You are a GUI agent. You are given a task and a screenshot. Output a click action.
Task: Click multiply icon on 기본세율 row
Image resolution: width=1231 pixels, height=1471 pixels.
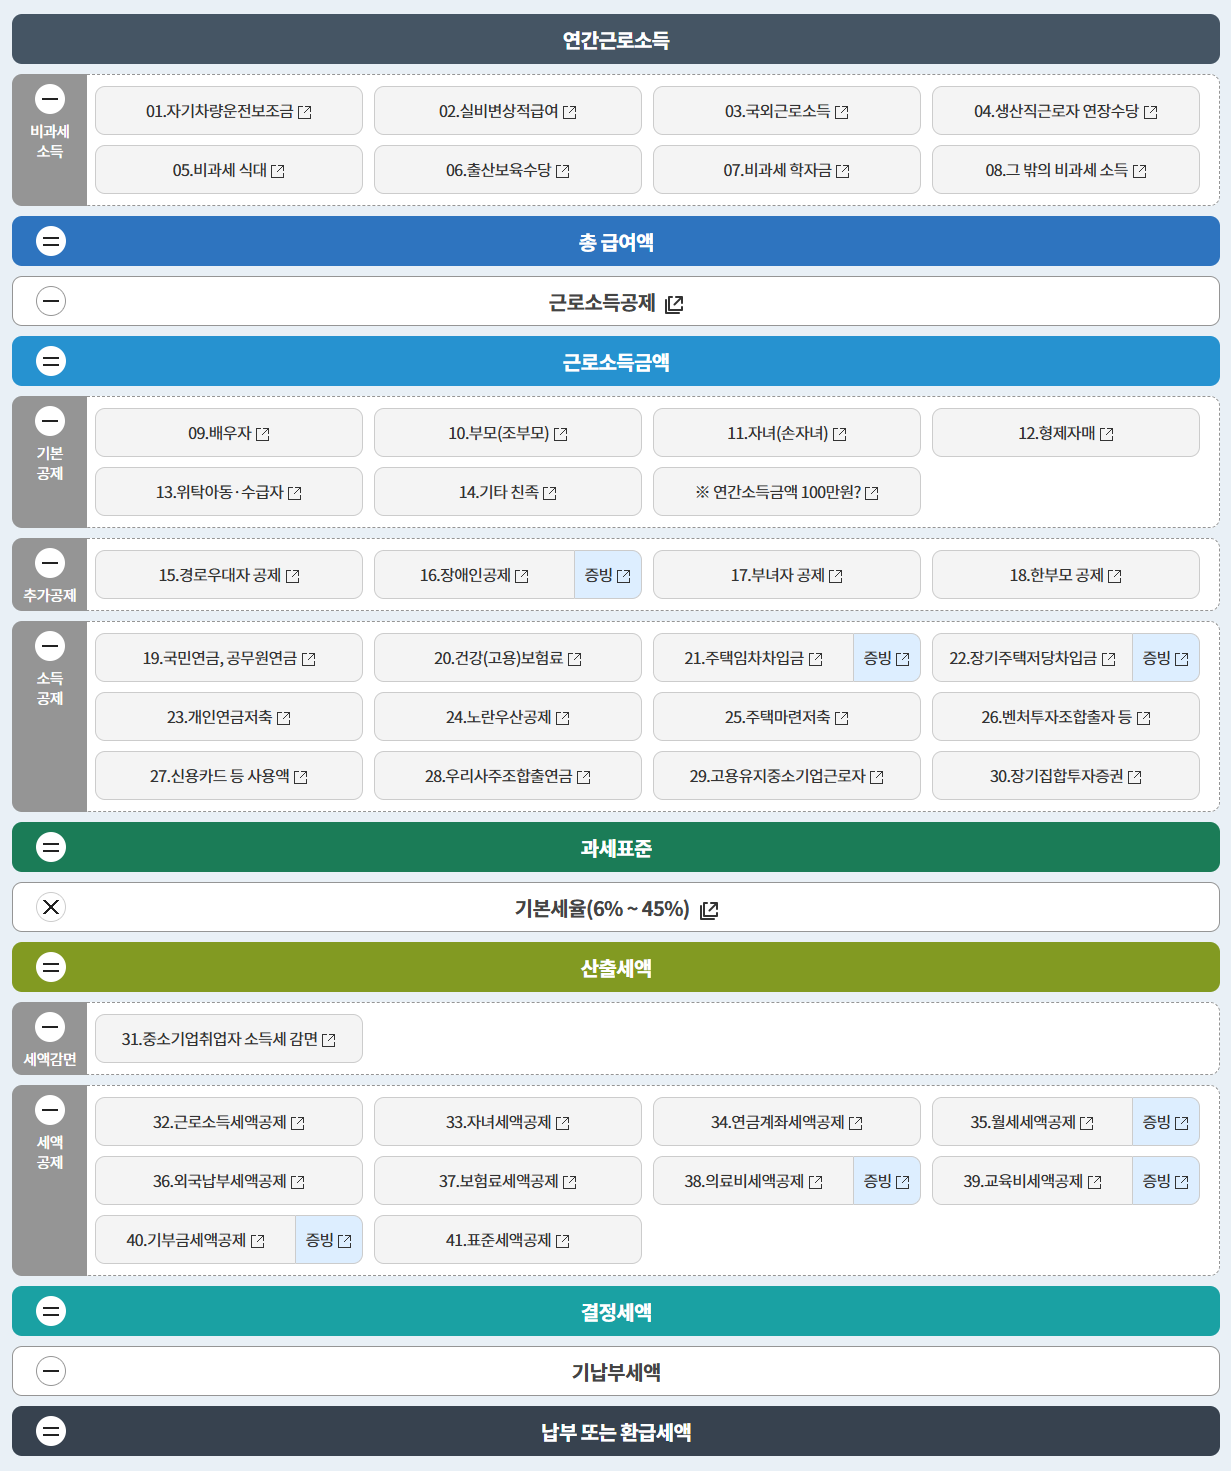point(51,907)
